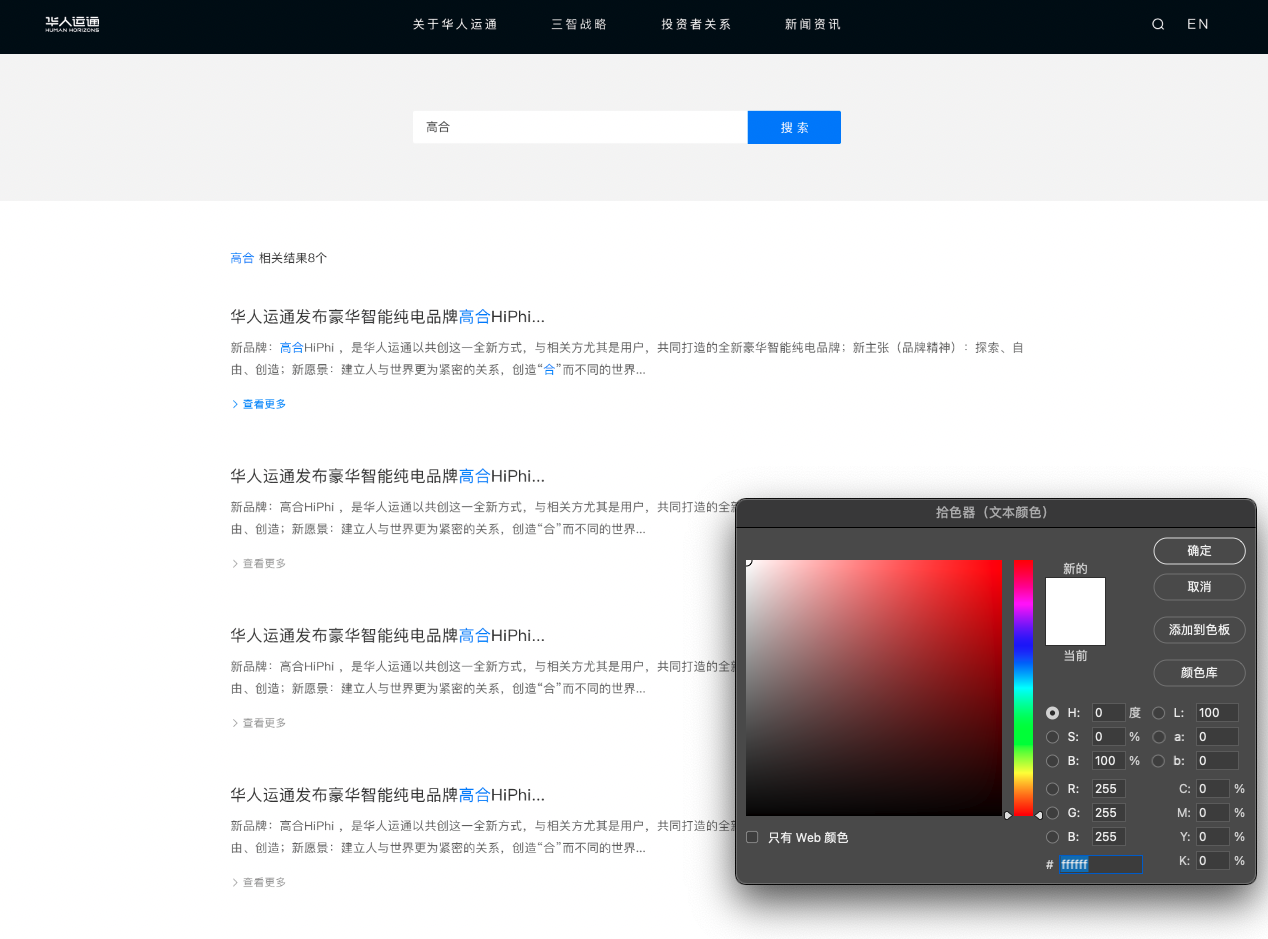Click the Y percent input field
This screenshot has height=939, width=1268.
(x=1213, y=837)
